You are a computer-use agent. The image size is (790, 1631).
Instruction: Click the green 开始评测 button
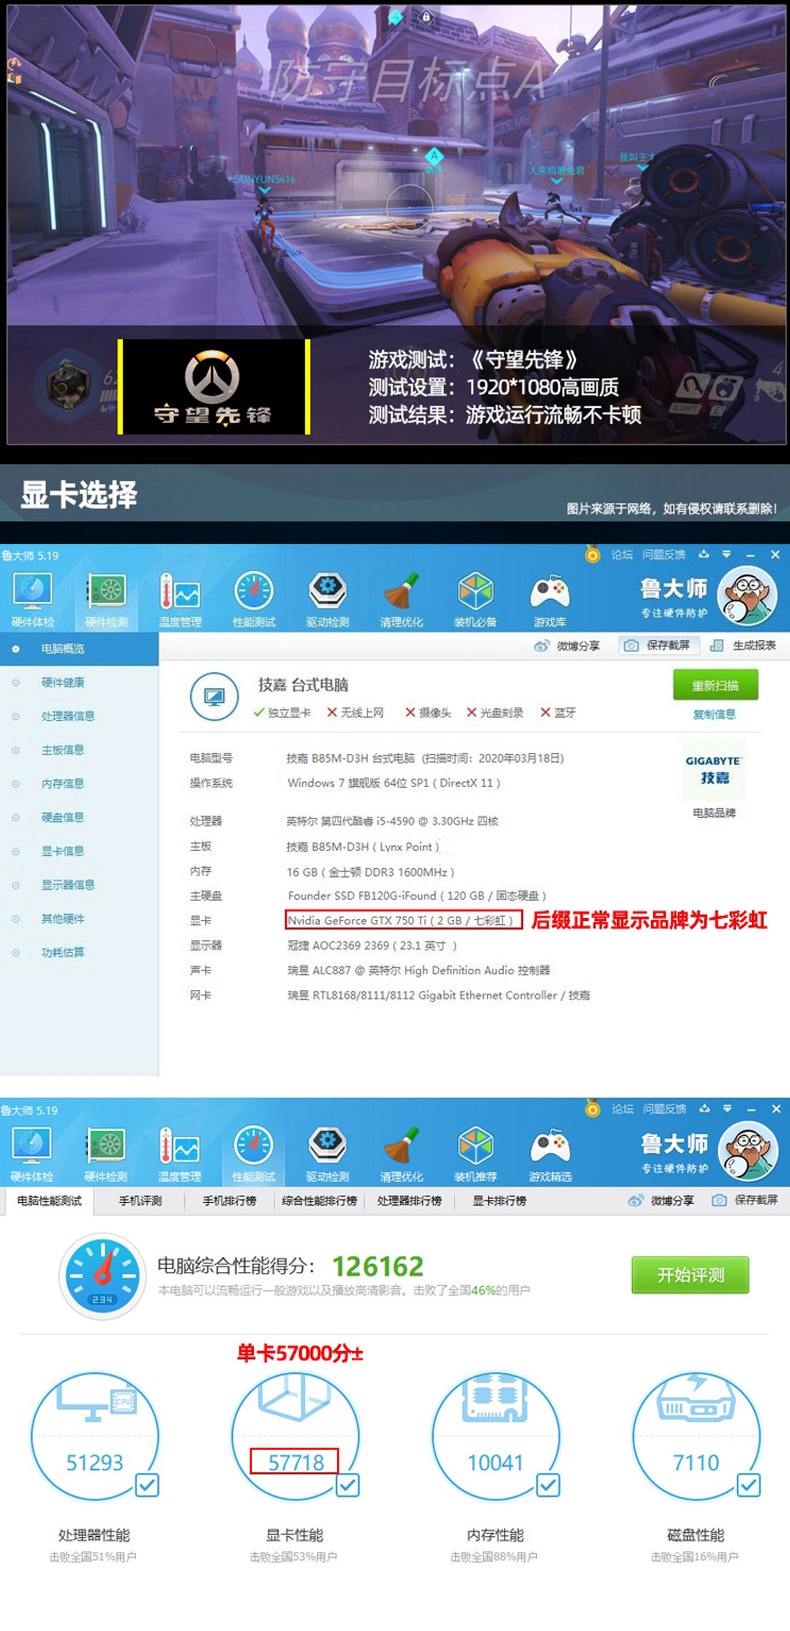(x=690, y=1275)
